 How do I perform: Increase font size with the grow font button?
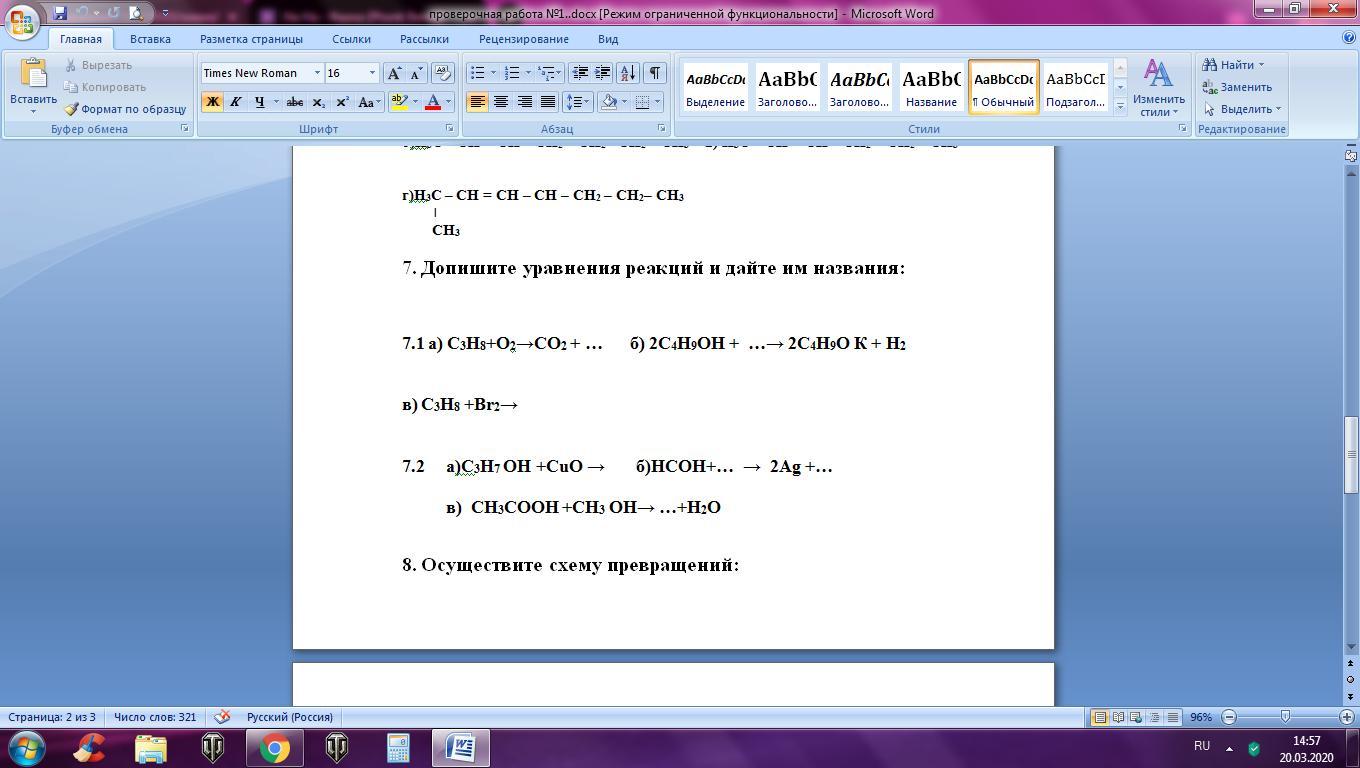point(395,73)
